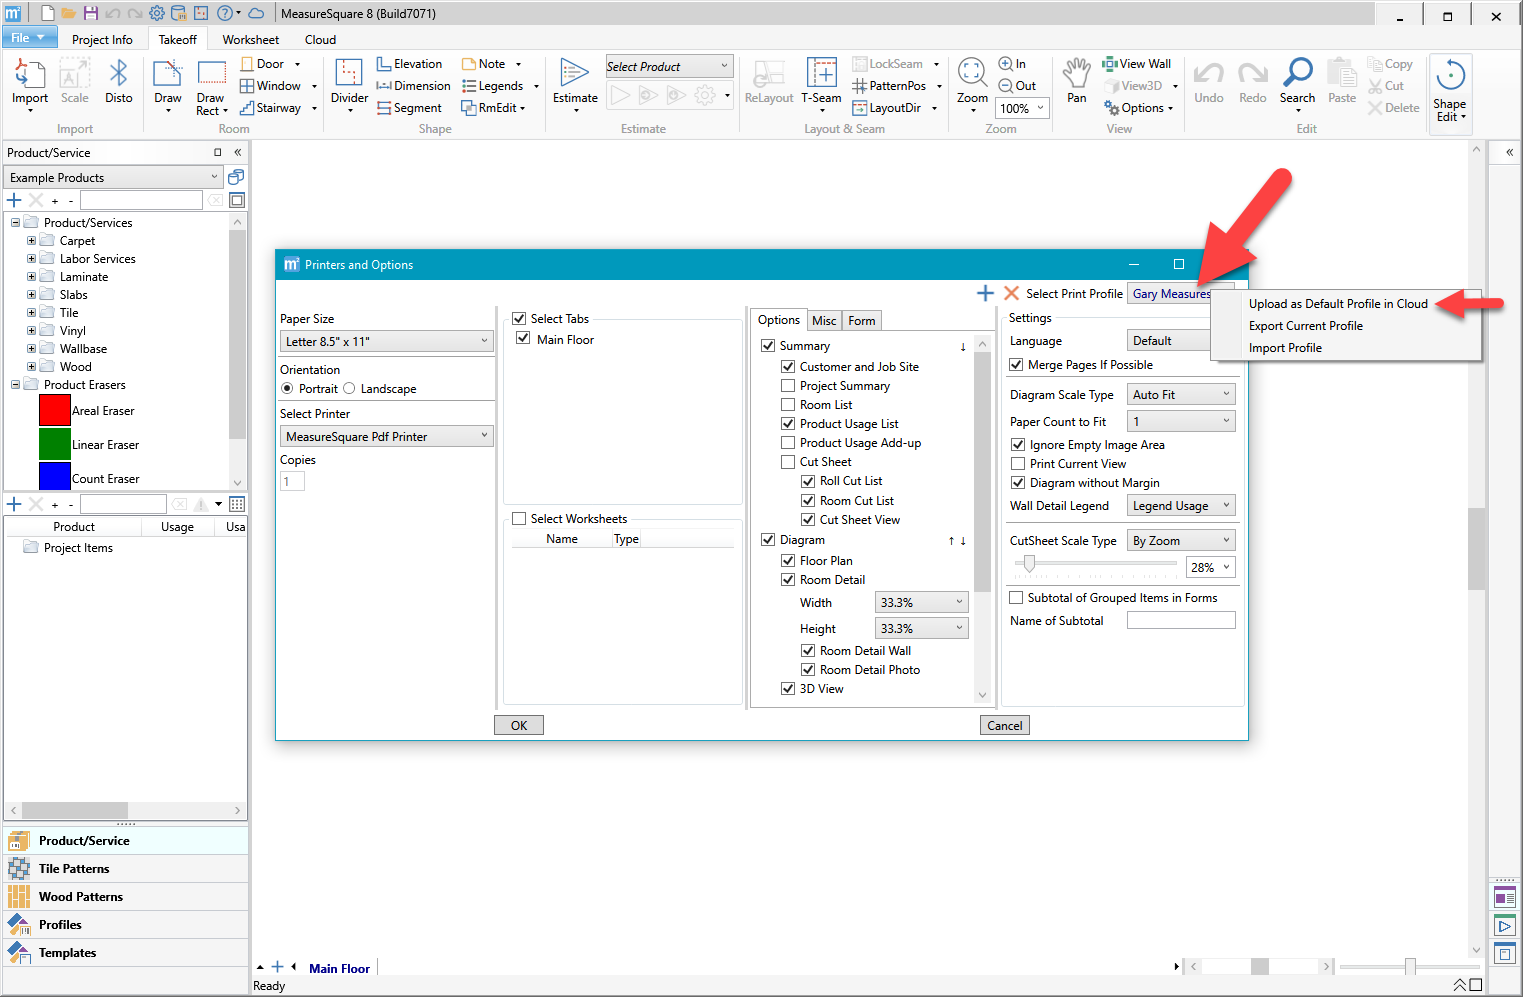Expand the Labor Services node

tap(31, 259)
